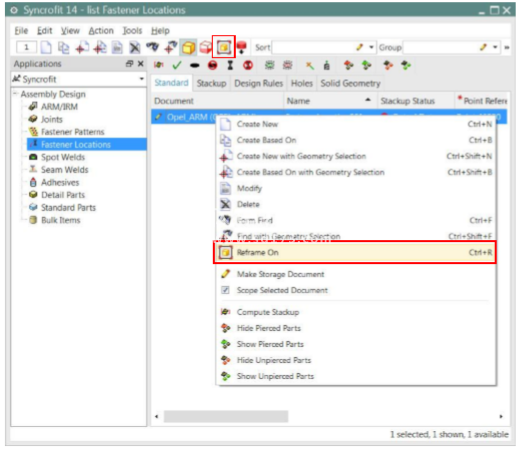
Task: Click the Create New document toolbar icon
Action: pos(46,48)
